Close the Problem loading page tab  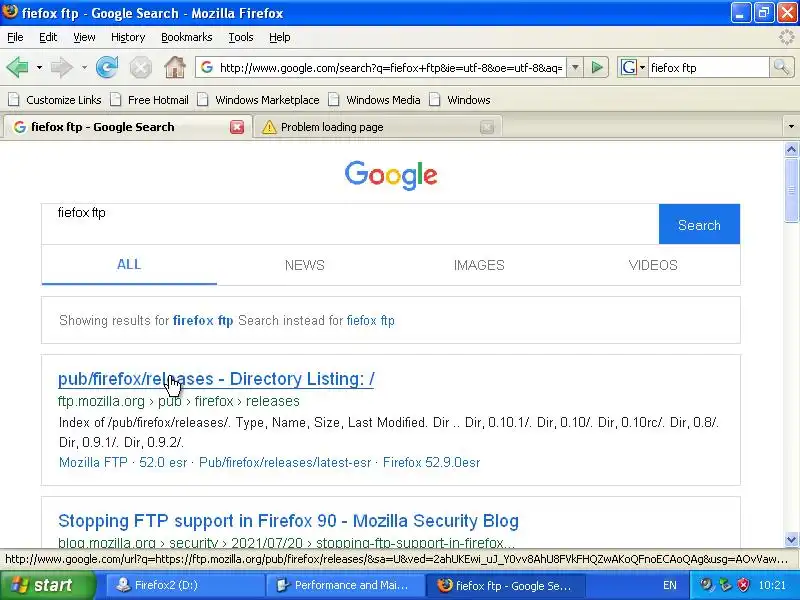tap(487, 127)
